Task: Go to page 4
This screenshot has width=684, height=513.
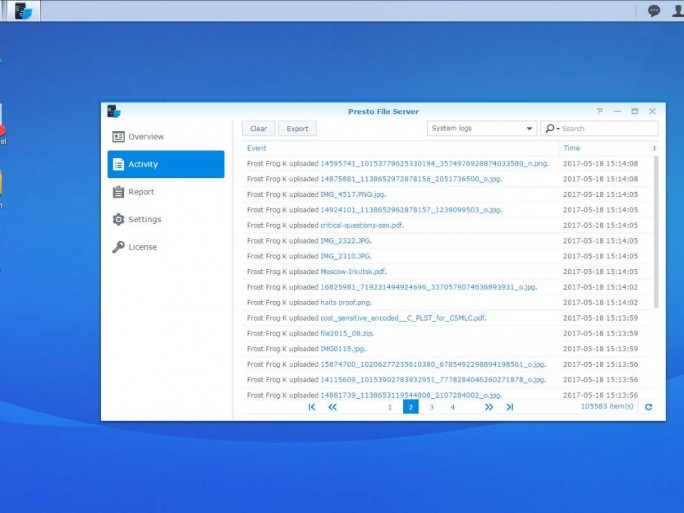Action: pyautogui.click(x=452, y=407)
